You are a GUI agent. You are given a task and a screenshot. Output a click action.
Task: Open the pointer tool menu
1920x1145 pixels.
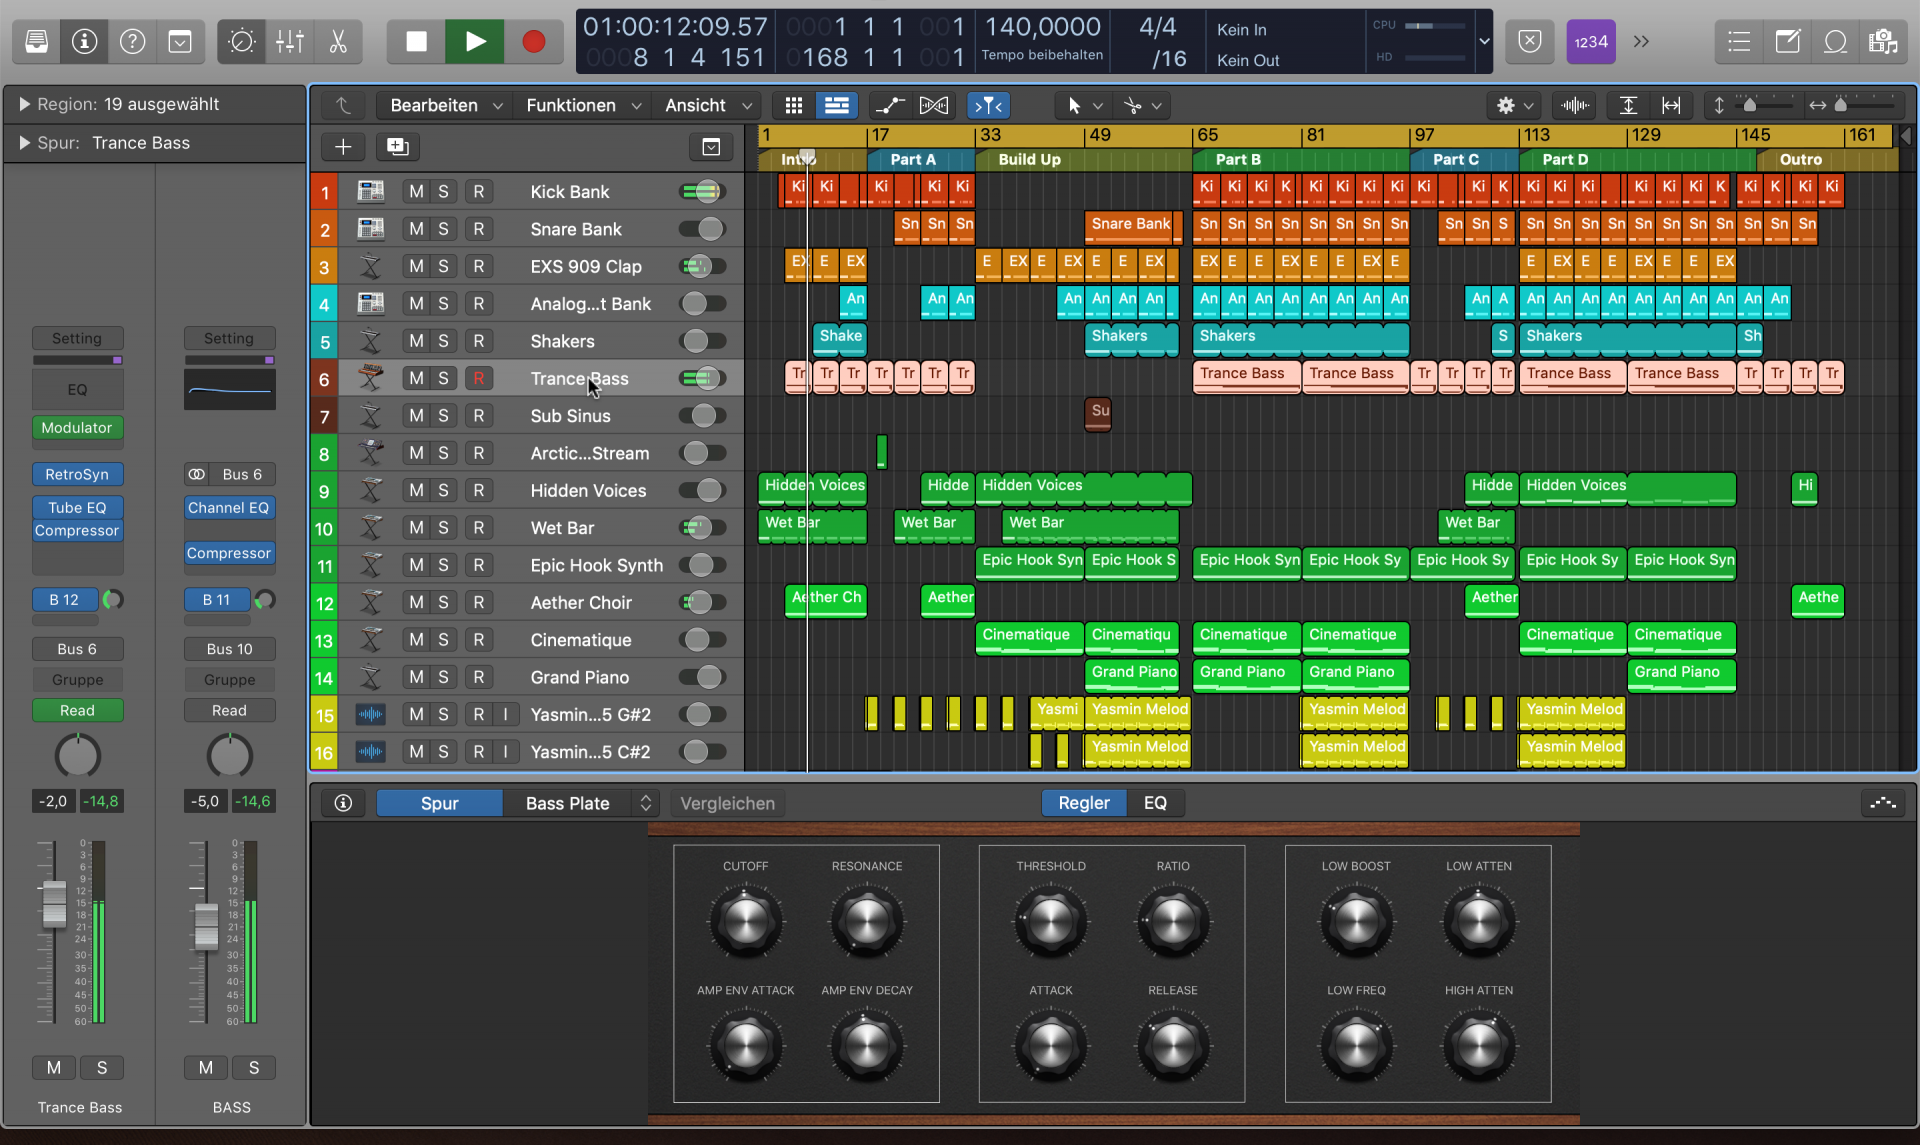(1084, 105)
